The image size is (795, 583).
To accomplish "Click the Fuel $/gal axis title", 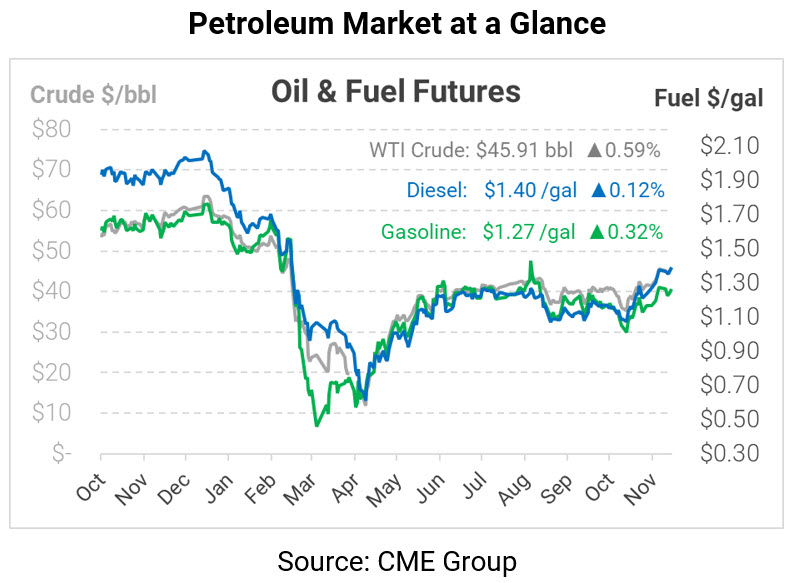I will [709, 97].
